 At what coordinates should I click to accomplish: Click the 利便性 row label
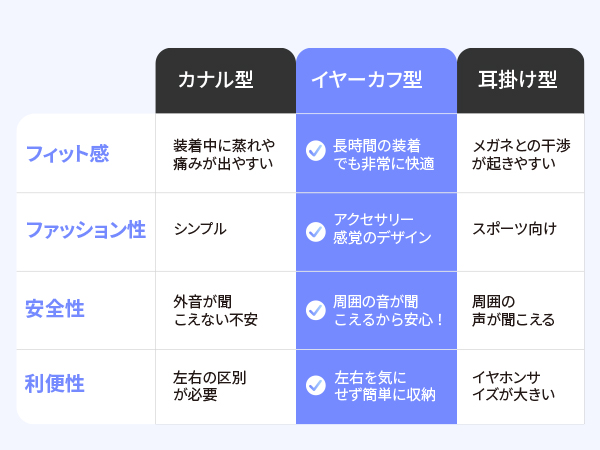55,384
